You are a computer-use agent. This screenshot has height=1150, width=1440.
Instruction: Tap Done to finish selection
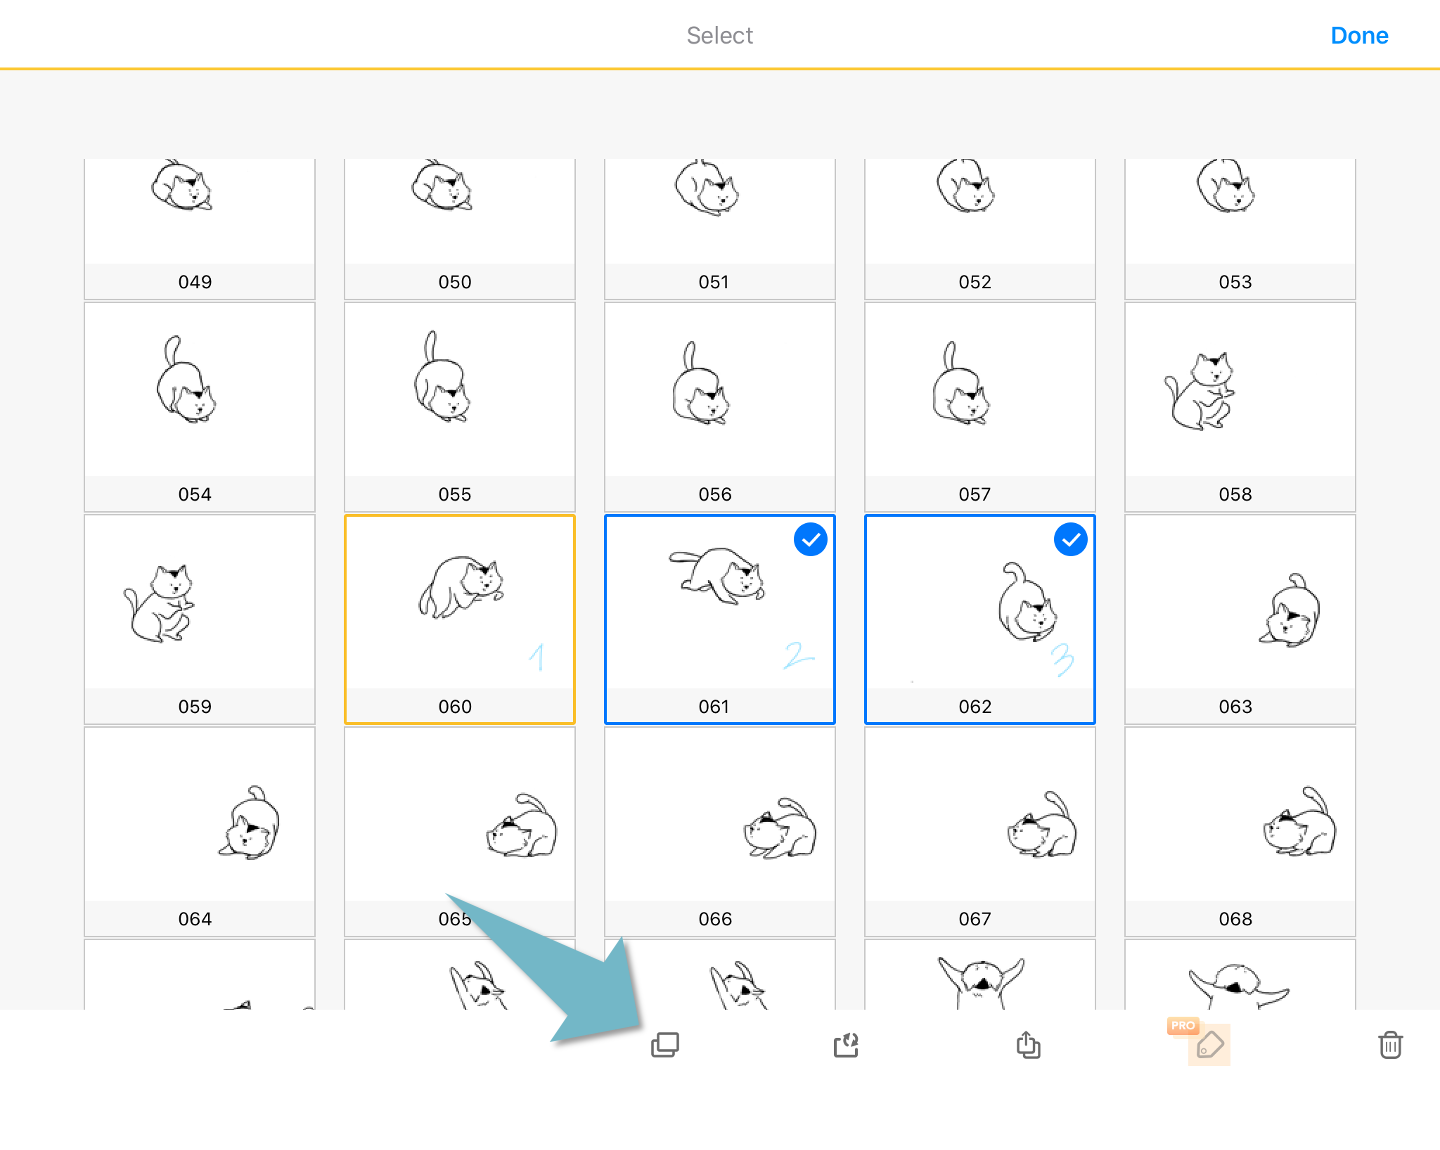pos(1359,35)
